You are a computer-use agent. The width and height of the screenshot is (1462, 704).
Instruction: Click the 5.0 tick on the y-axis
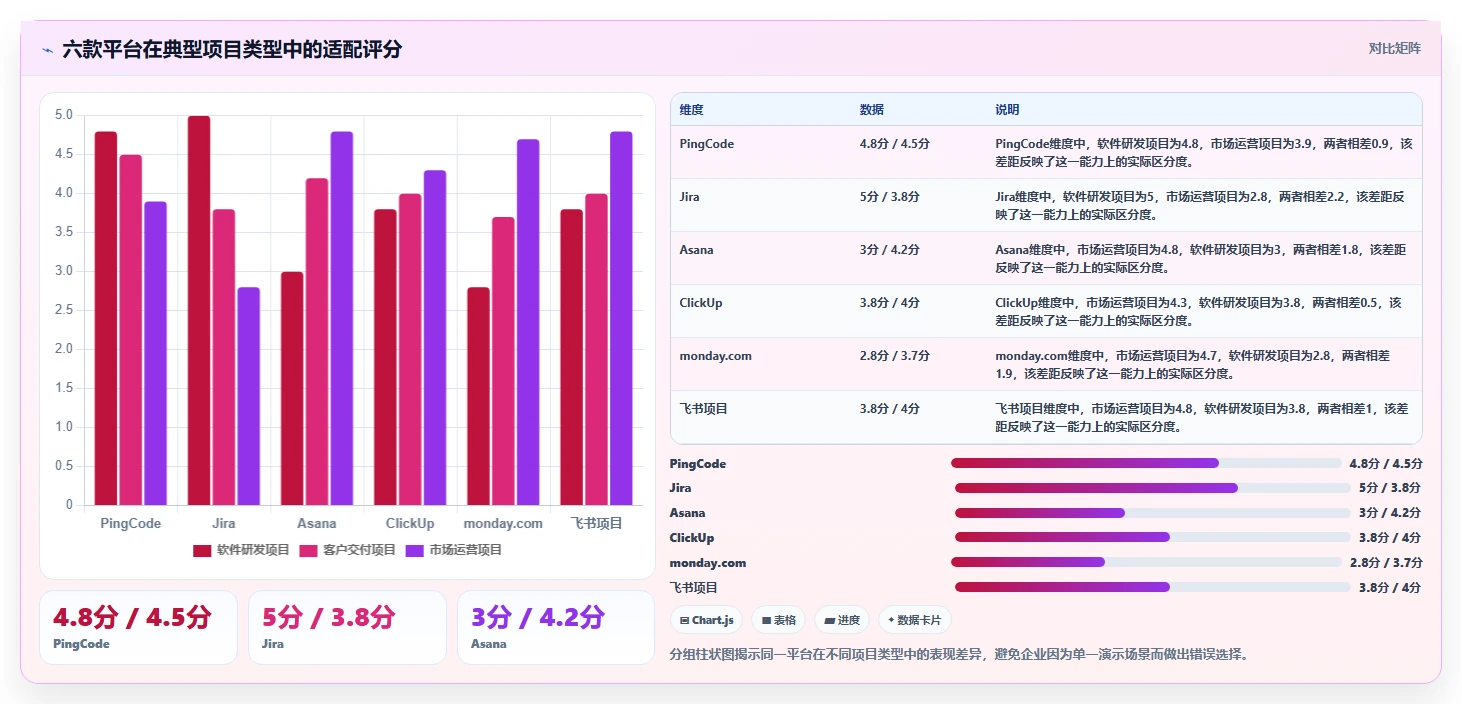(x=63, y=116)
